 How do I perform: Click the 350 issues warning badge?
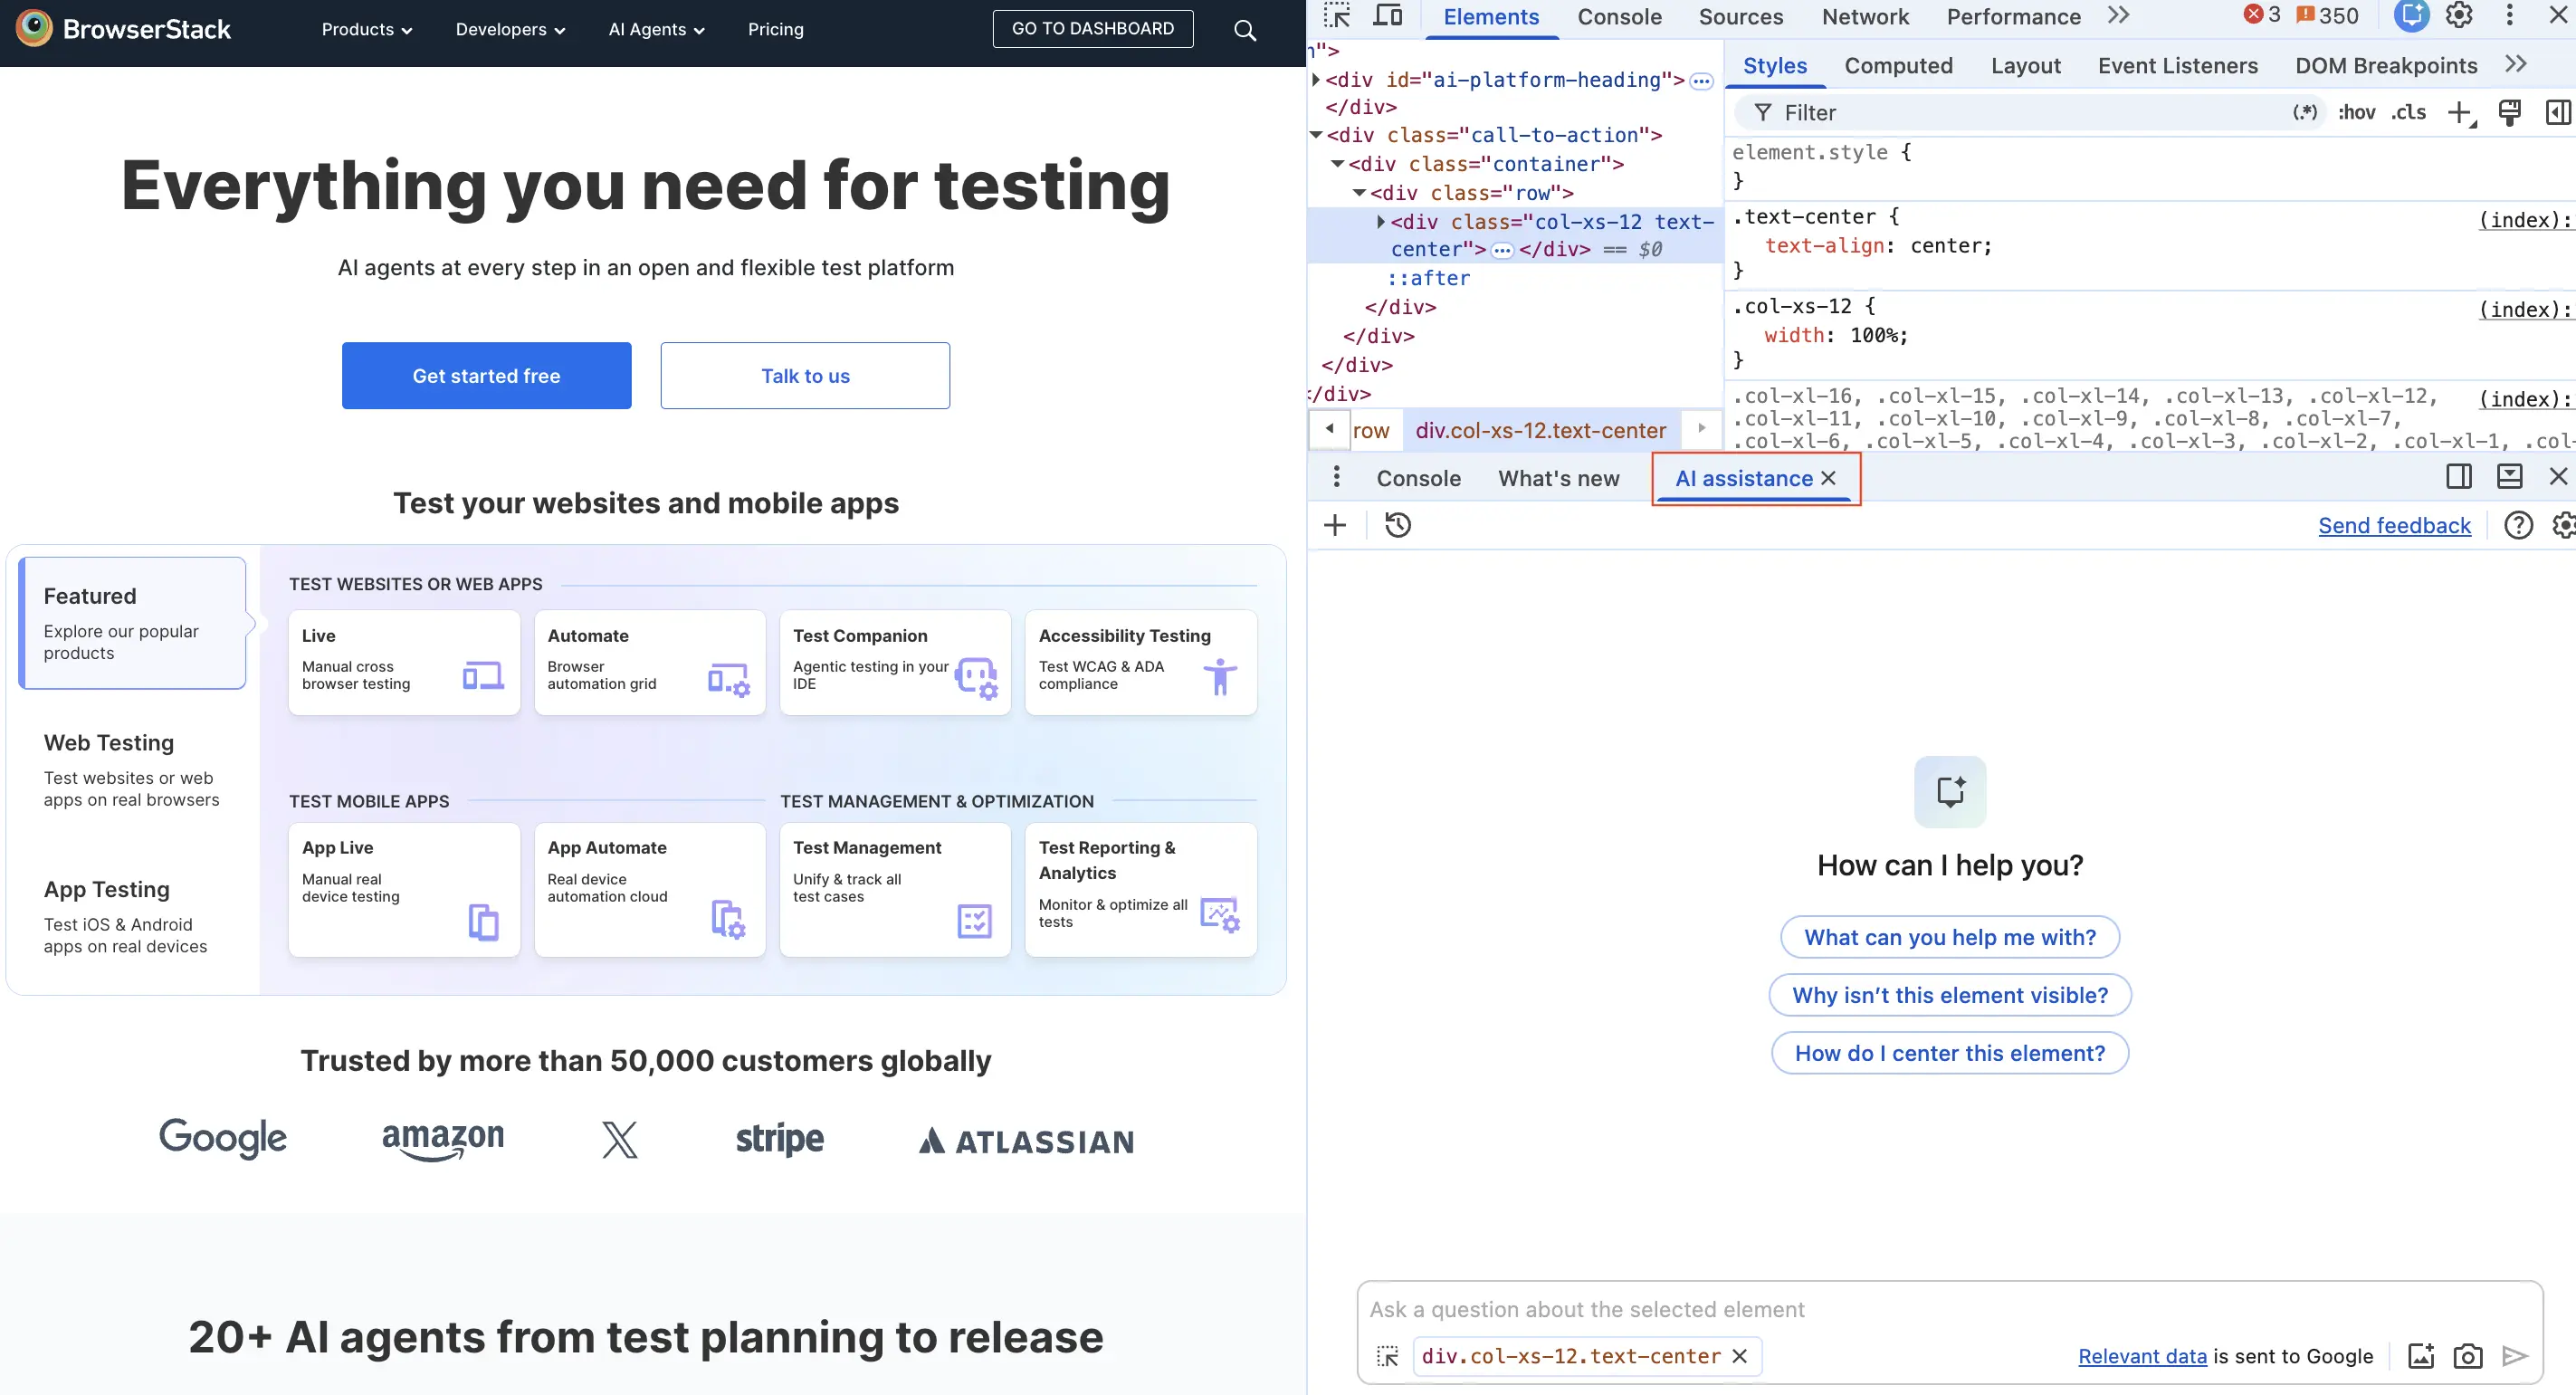2327,15
